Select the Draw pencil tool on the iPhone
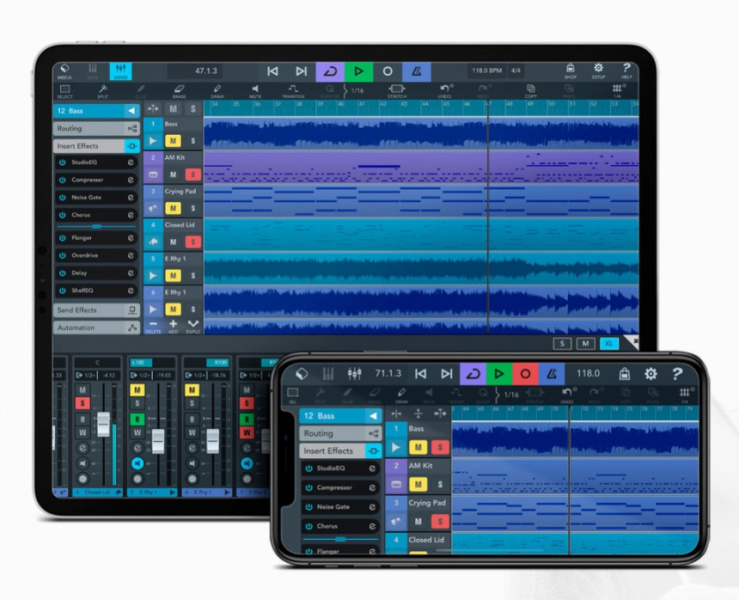Image resolution: width=739 pixels, height=600 pixels. click(x=402, y=395)
